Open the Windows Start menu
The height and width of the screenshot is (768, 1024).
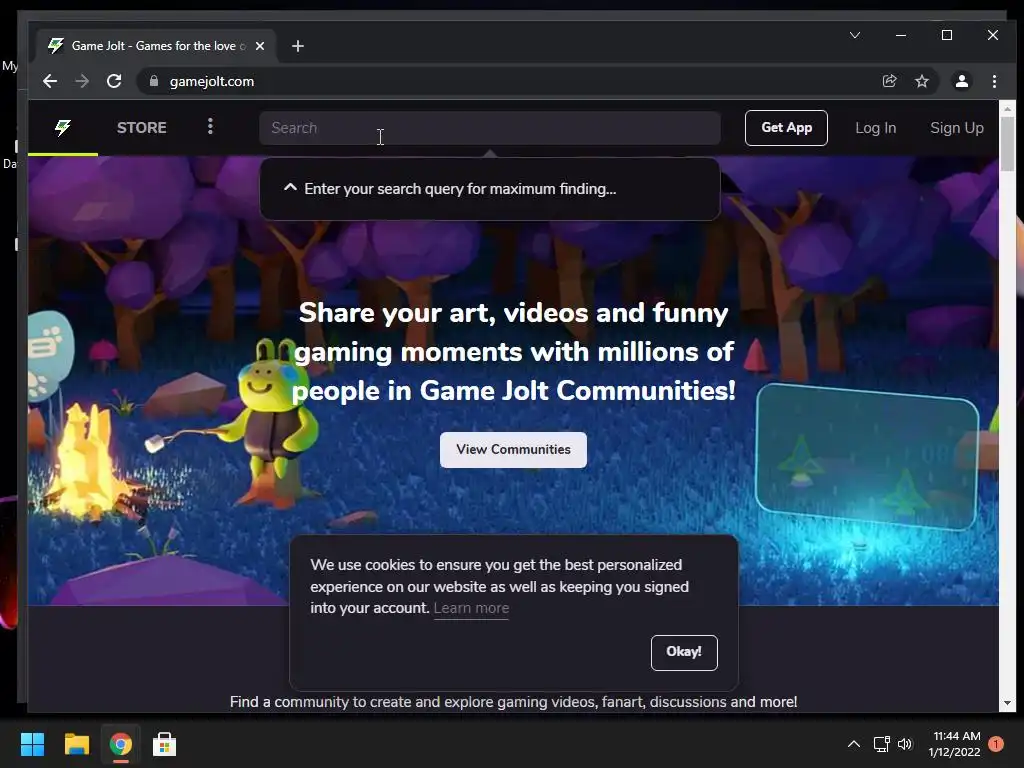[32, 744]
